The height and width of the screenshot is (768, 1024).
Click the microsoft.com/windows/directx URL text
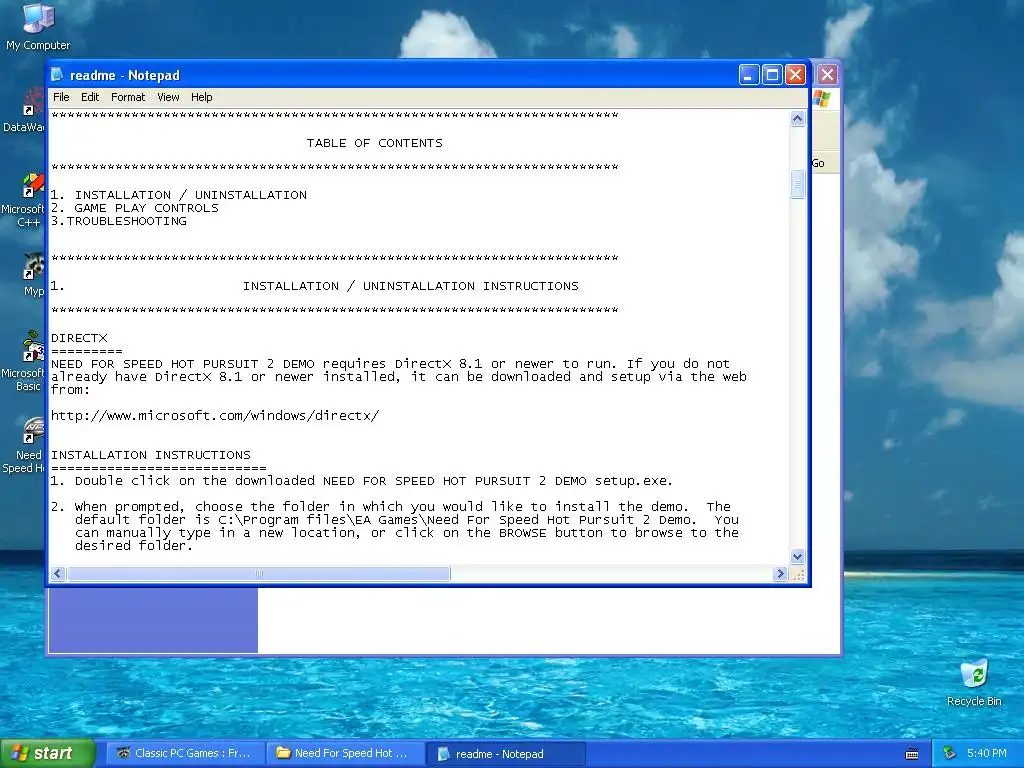215,415
